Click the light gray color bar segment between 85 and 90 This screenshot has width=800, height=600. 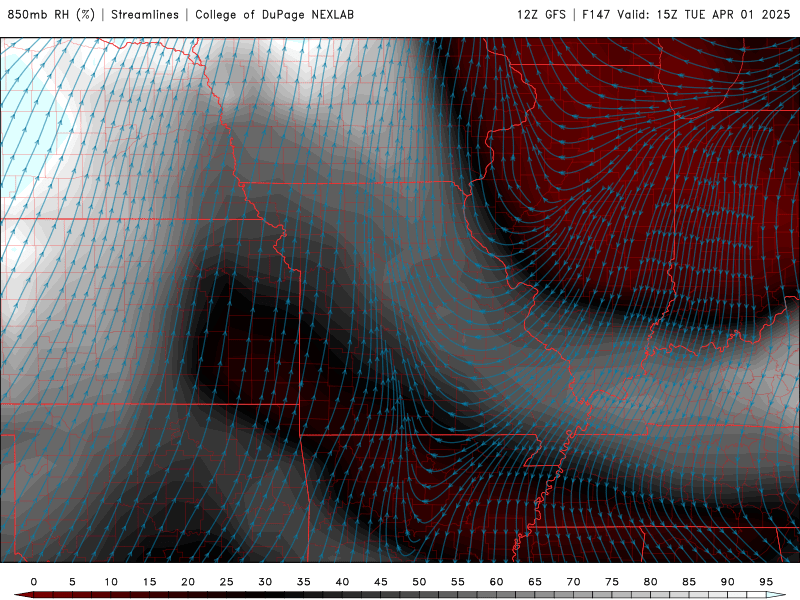tap(708, 595)
